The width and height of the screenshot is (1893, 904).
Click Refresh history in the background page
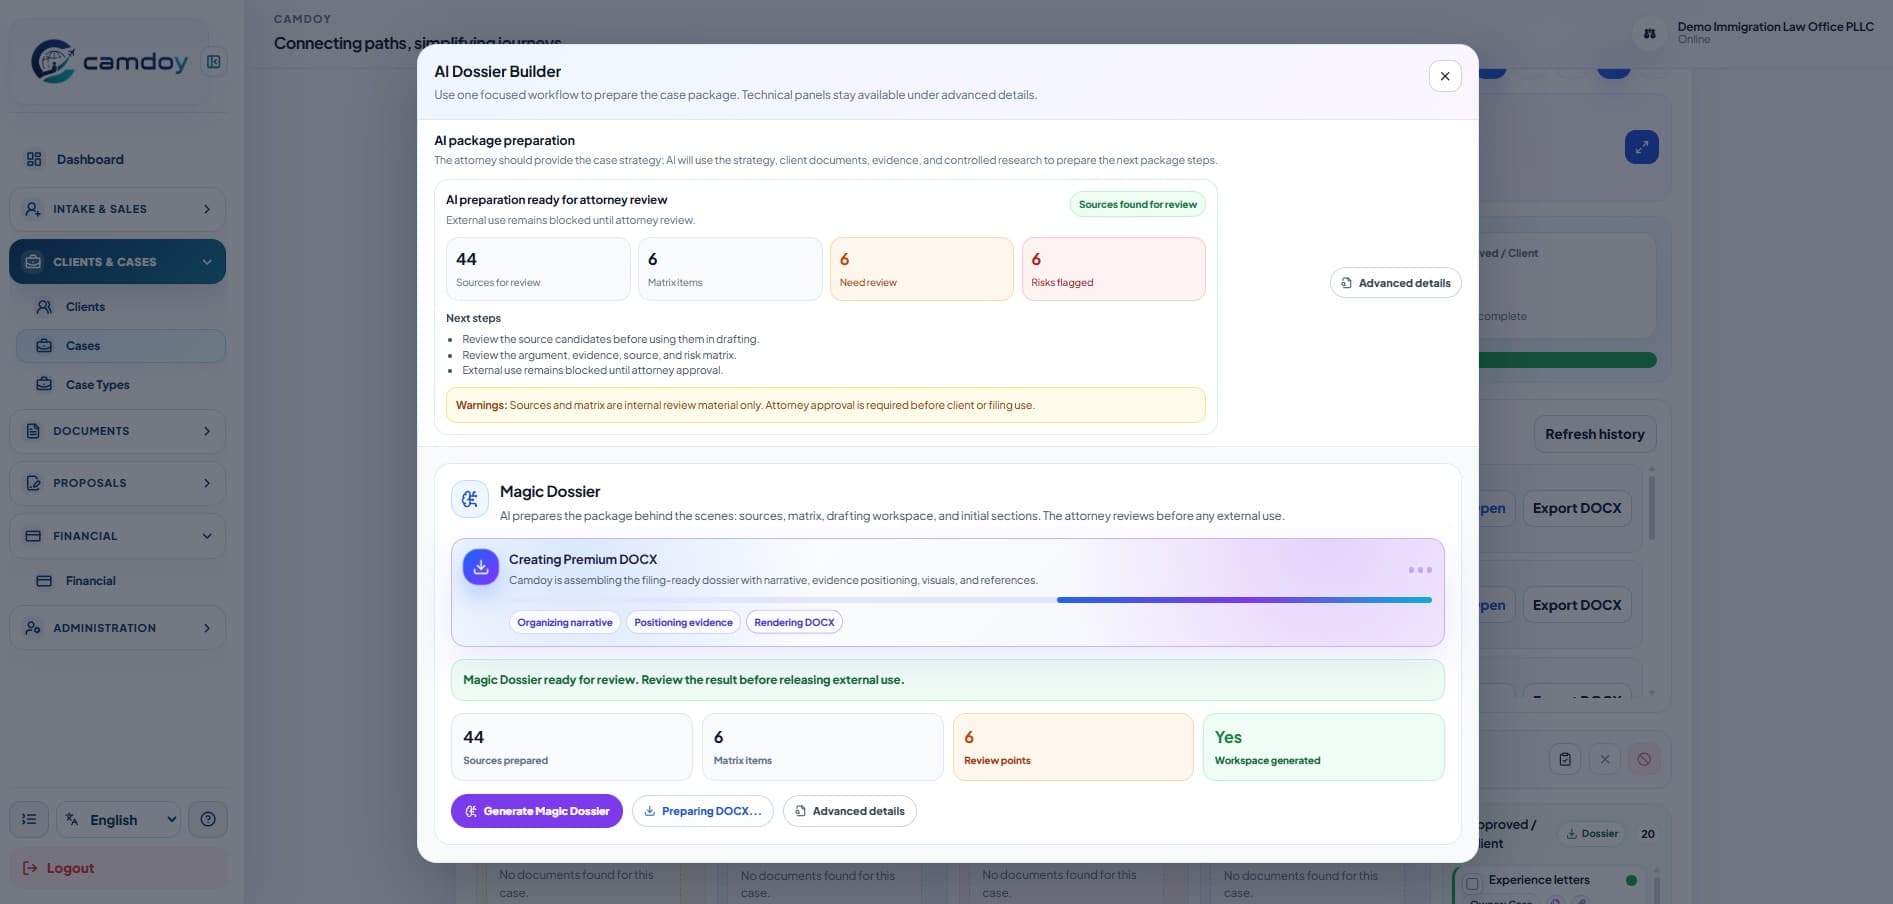(1595, 434)
